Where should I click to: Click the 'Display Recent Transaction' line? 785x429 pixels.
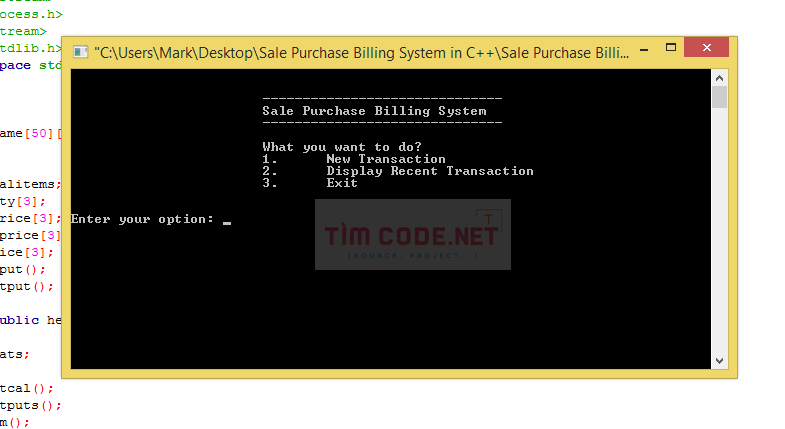tap(398, 171)
